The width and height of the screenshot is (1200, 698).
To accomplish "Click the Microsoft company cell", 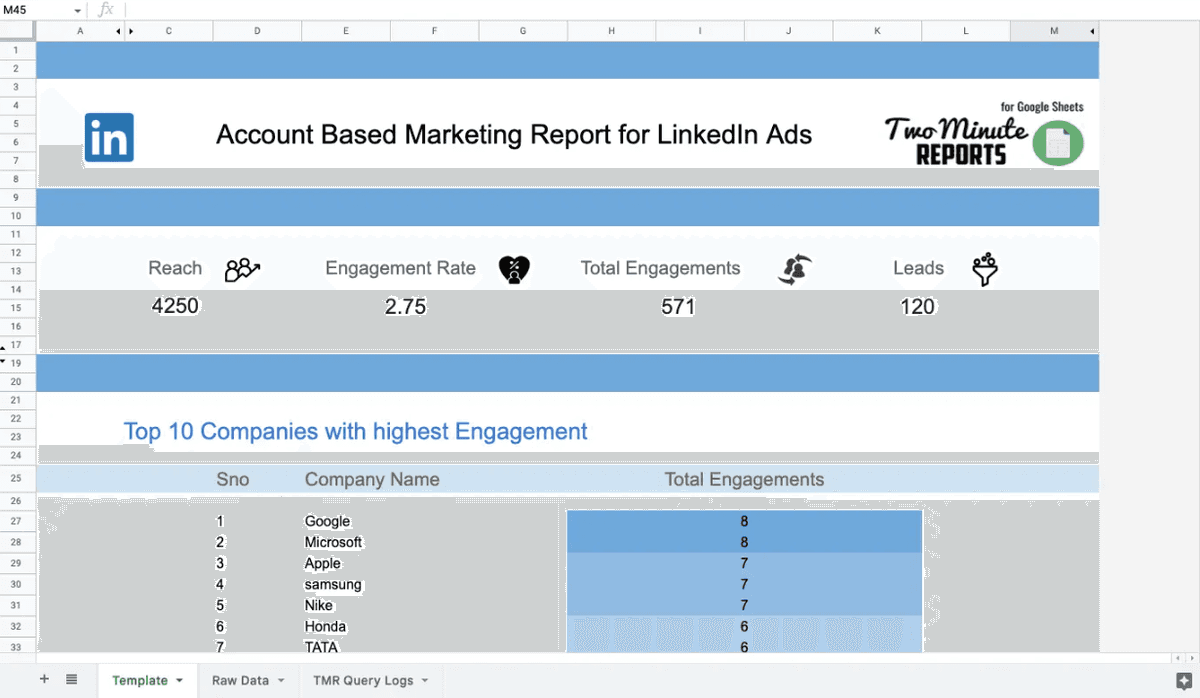I will click(x=333, y=542).
